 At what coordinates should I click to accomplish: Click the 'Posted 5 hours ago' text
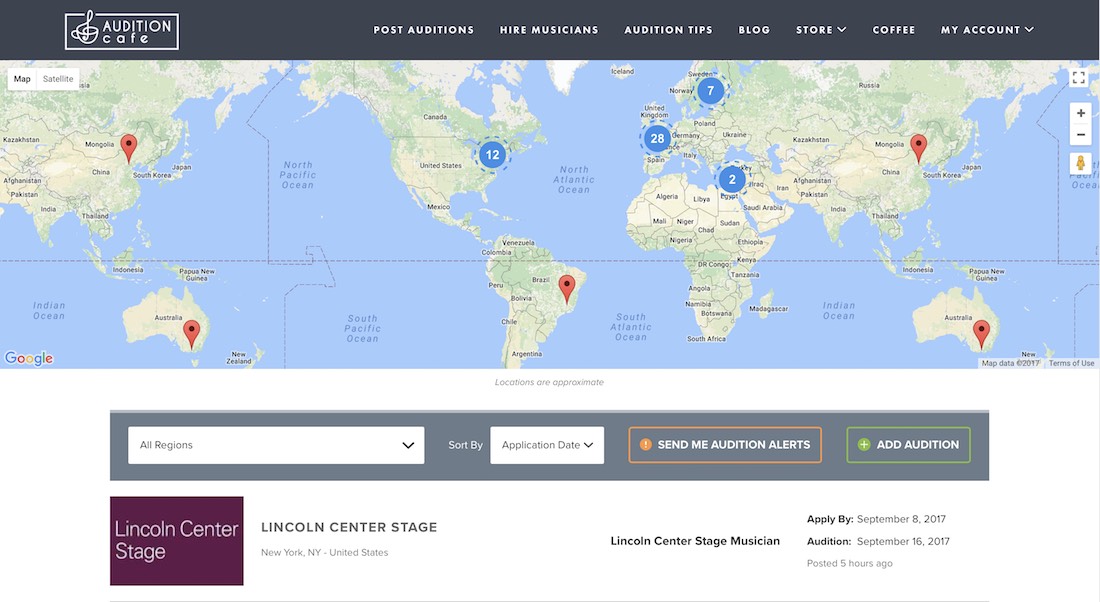click(x=850, y=563)
